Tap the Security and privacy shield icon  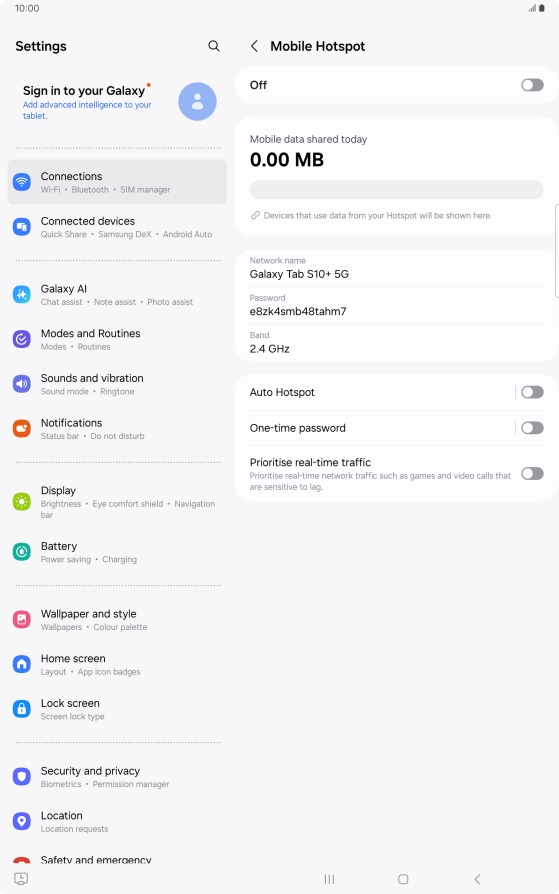click(22, 777)
